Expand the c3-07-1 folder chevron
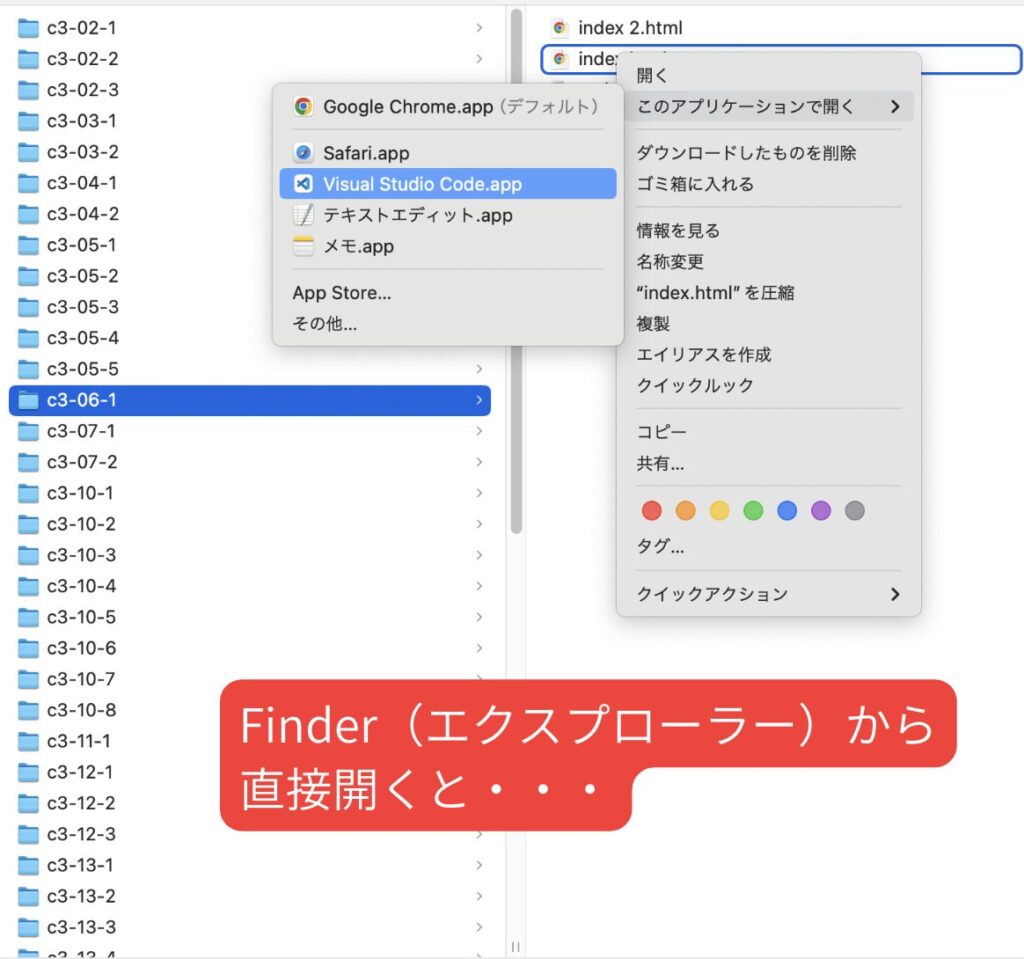Image resolution: width=1024 pixels, height=959 pixels. click(480, 431)
